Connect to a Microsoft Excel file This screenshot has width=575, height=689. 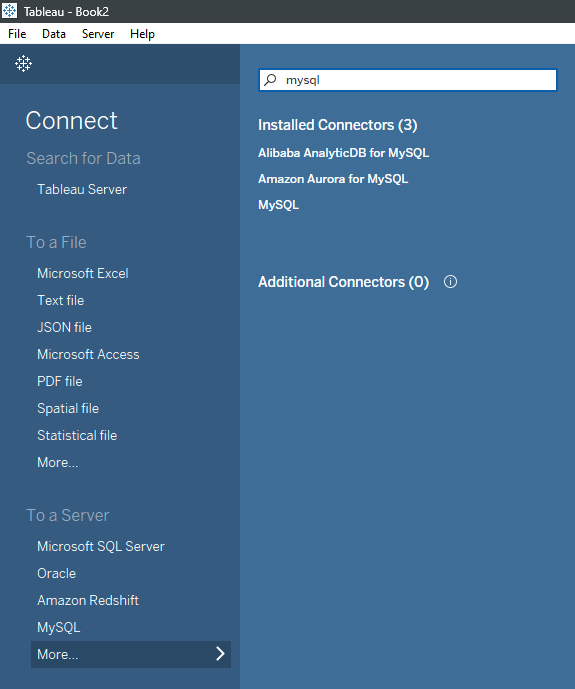click(x=83, y=273)
